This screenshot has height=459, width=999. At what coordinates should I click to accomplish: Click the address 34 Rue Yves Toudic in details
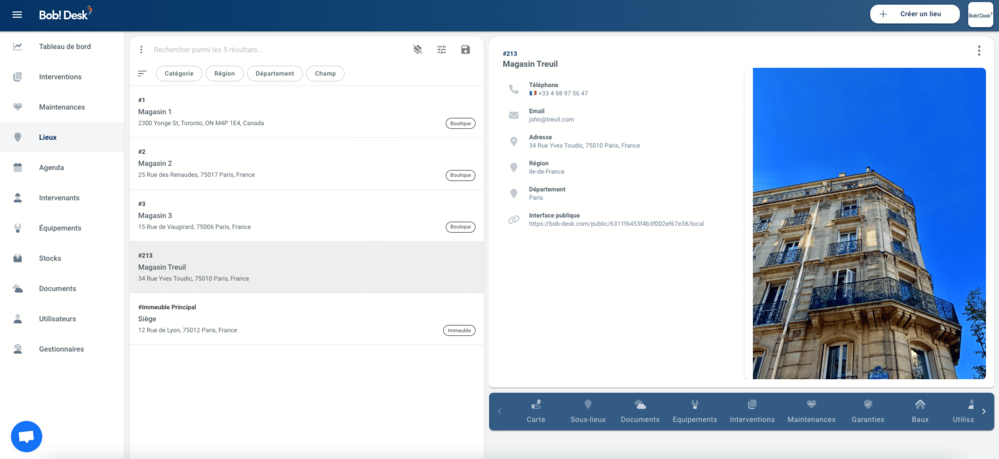(584, 145)
